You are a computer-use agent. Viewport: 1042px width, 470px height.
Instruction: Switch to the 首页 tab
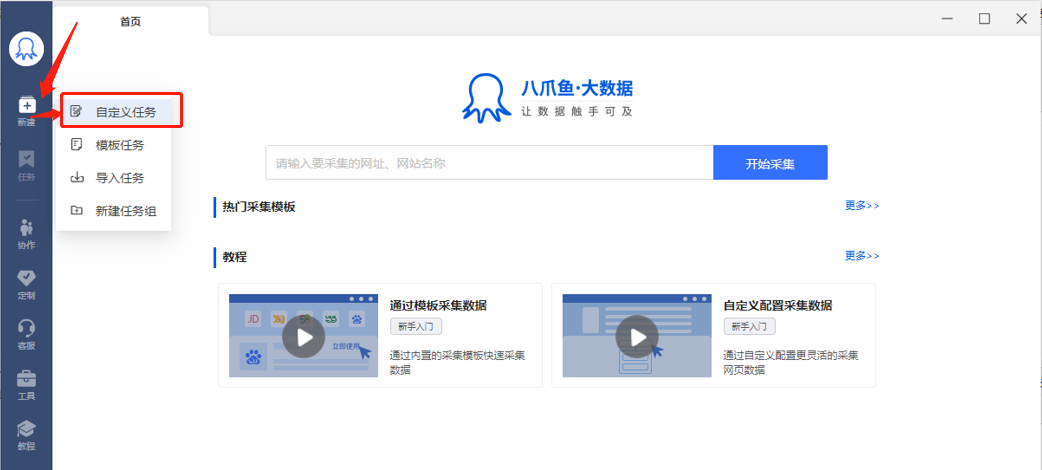pos(130,21)
